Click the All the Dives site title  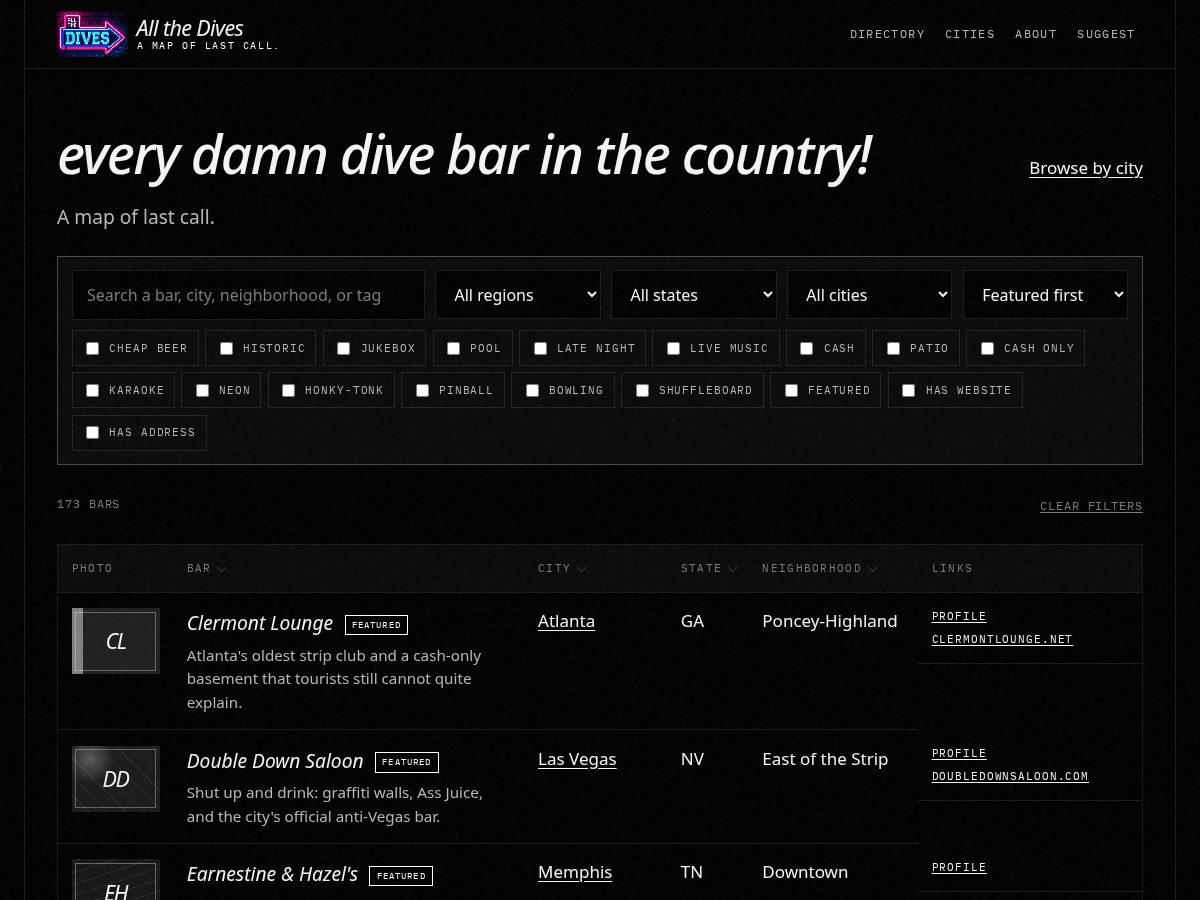pyautogui.click(x=190, y=28)
